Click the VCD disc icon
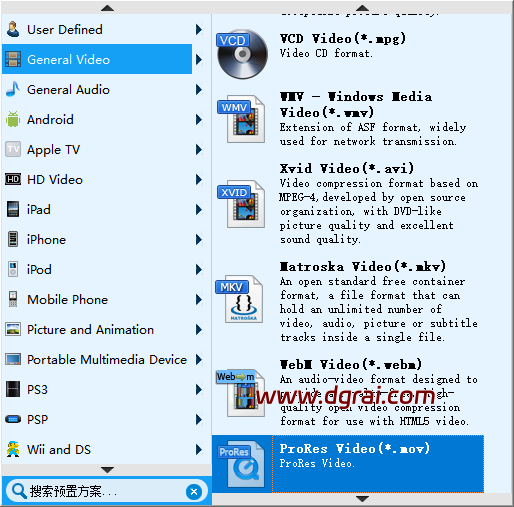The height and width of the screenshot is (507, 514). [x=242, y=54]
